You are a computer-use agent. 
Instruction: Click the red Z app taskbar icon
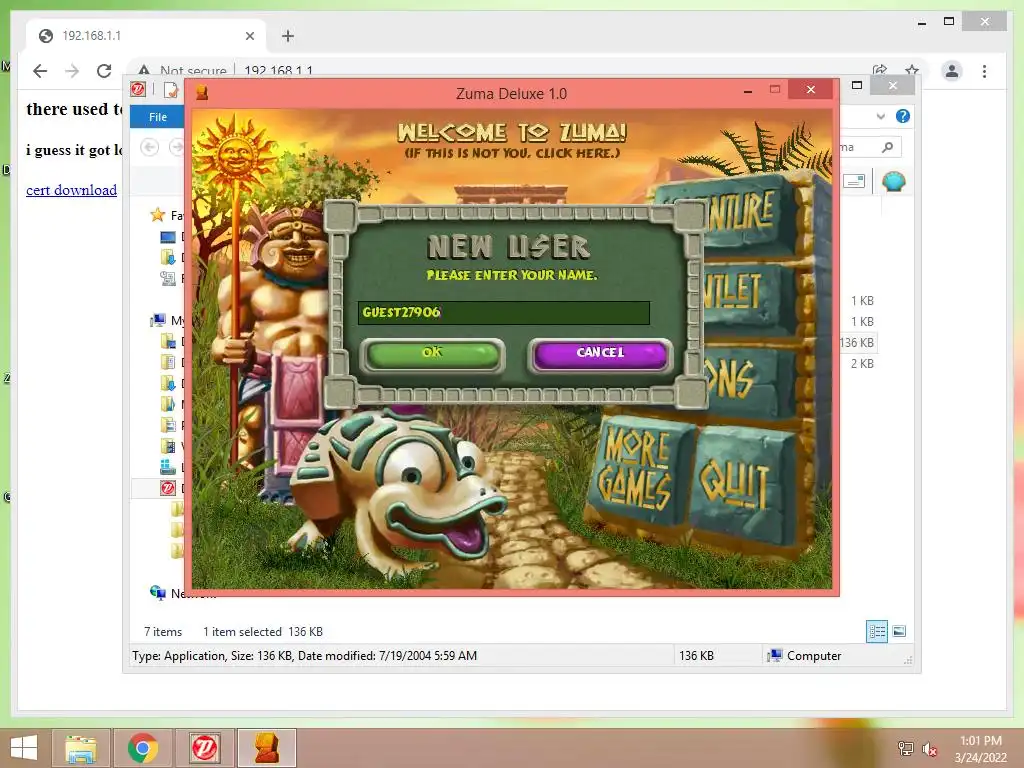click(204, 748)
